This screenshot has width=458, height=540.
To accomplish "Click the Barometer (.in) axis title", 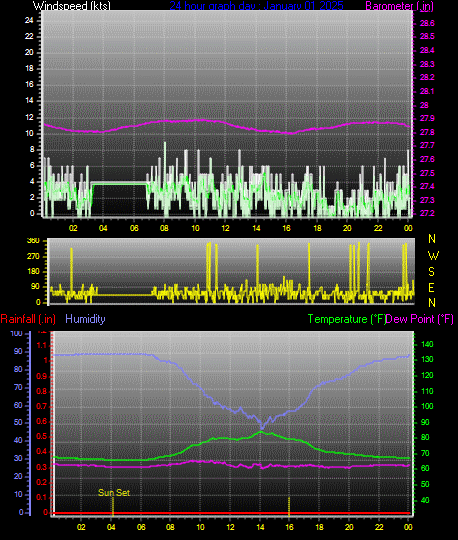I will (x=399, y=6).
